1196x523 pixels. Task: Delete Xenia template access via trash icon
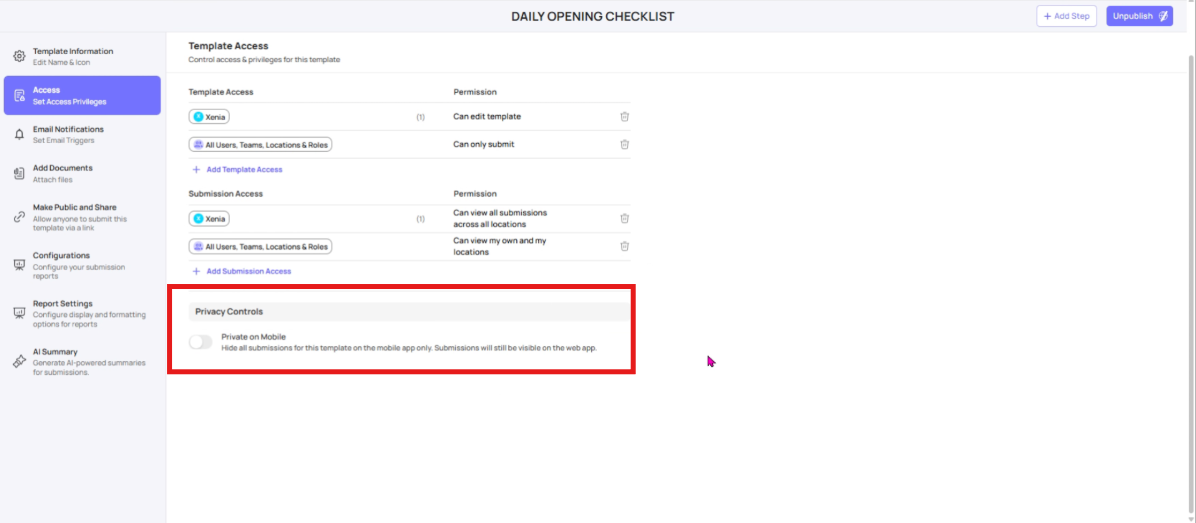click(624, 116)
